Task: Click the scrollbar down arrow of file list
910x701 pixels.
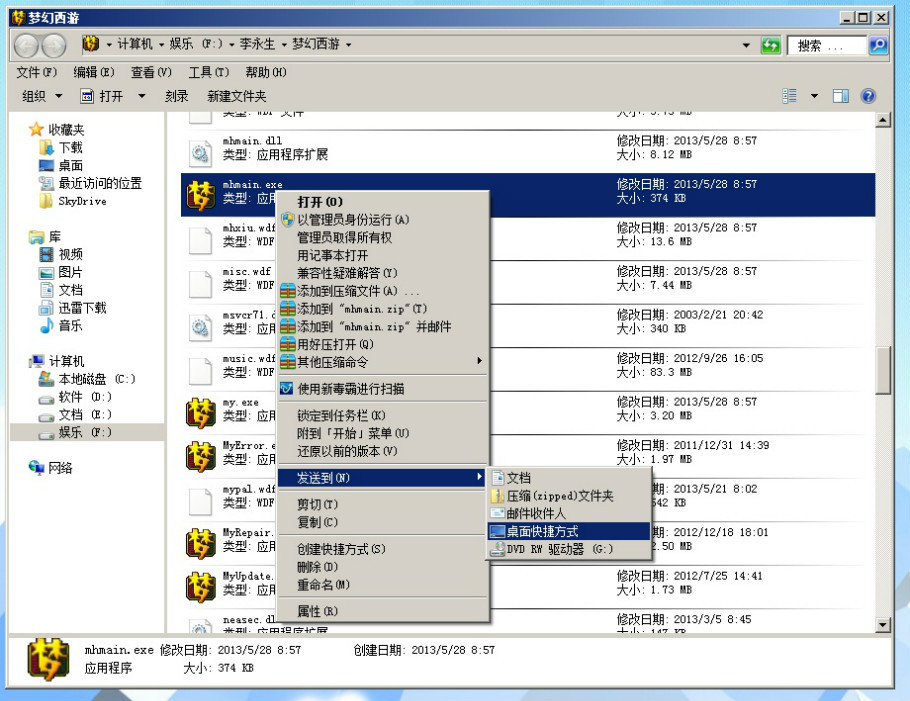Action: [883, 625]
